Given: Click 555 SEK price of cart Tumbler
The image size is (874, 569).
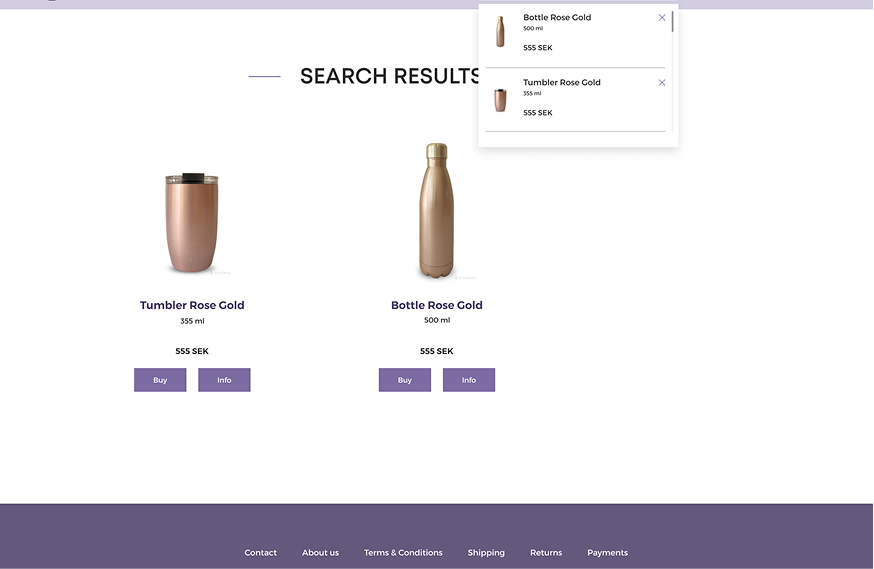Looking at the screenshot, I should click(537, 113).
